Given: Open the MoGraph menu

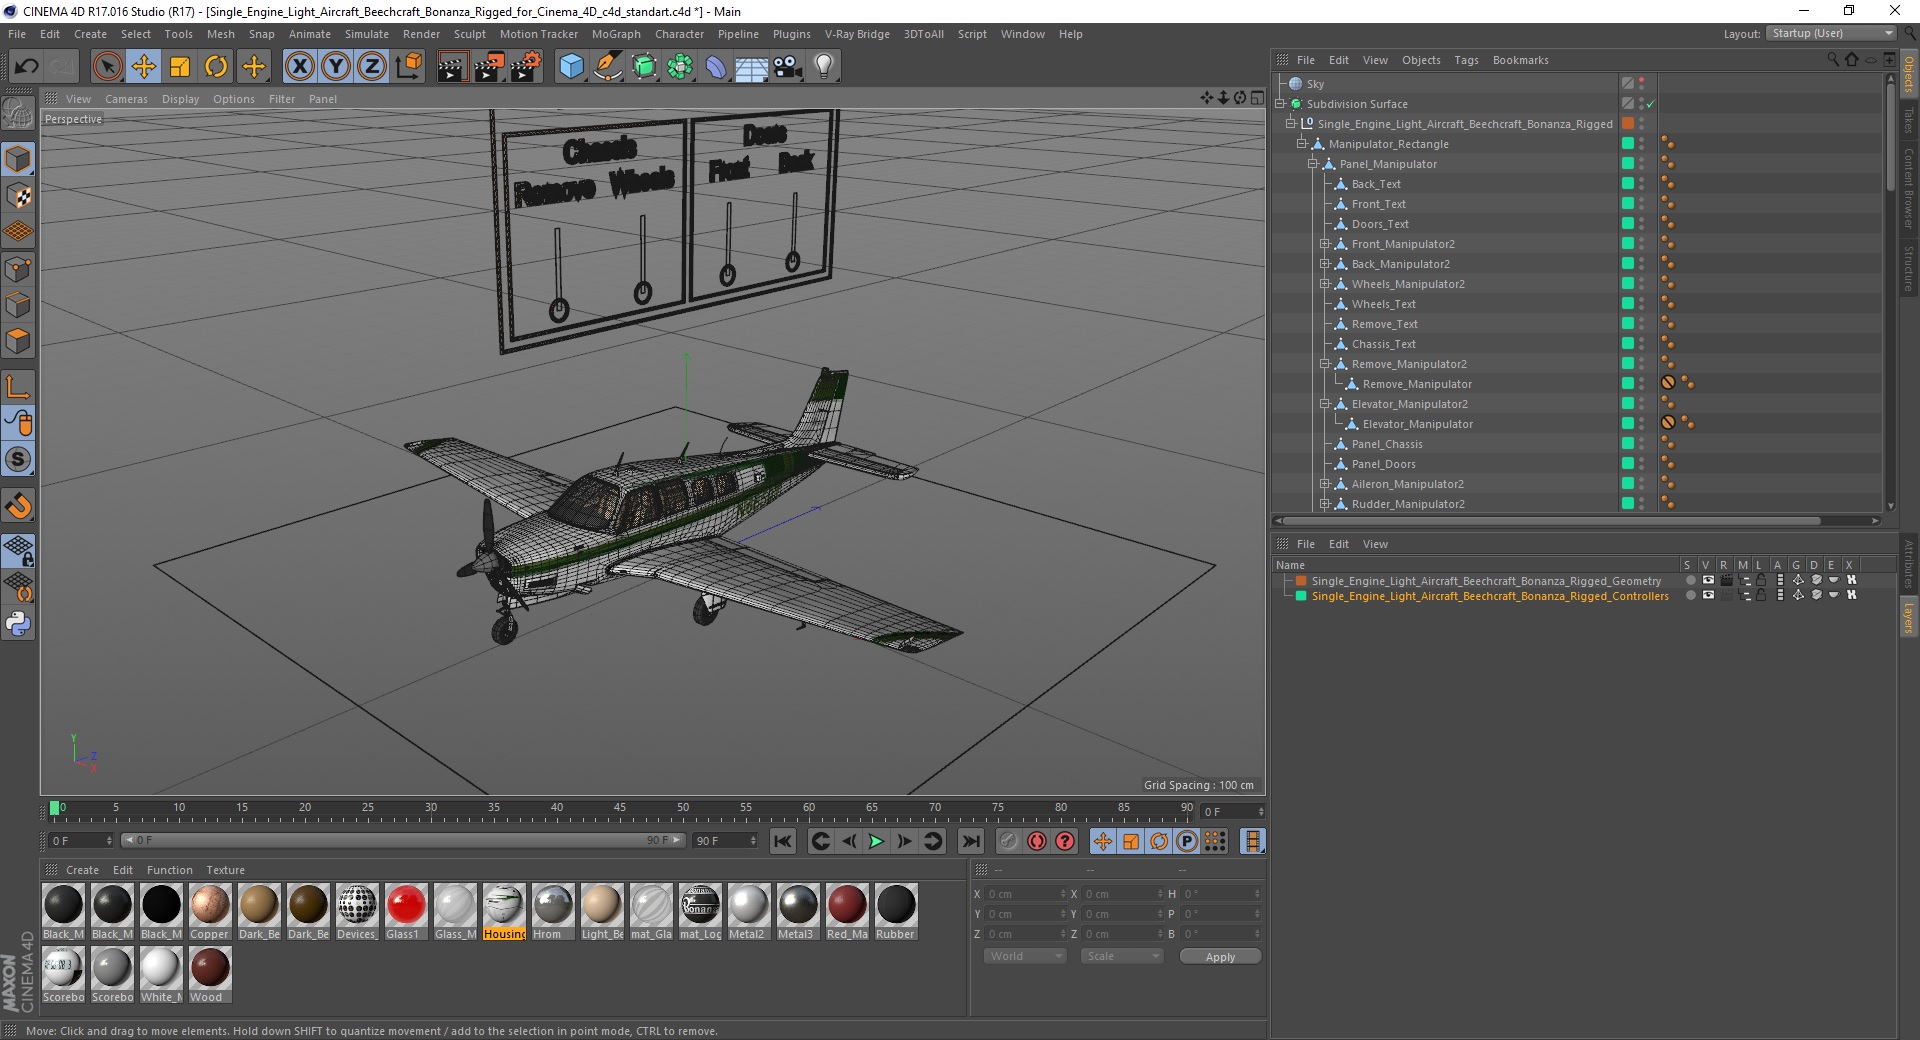Looking at the screenshot, I should (616, 34).
